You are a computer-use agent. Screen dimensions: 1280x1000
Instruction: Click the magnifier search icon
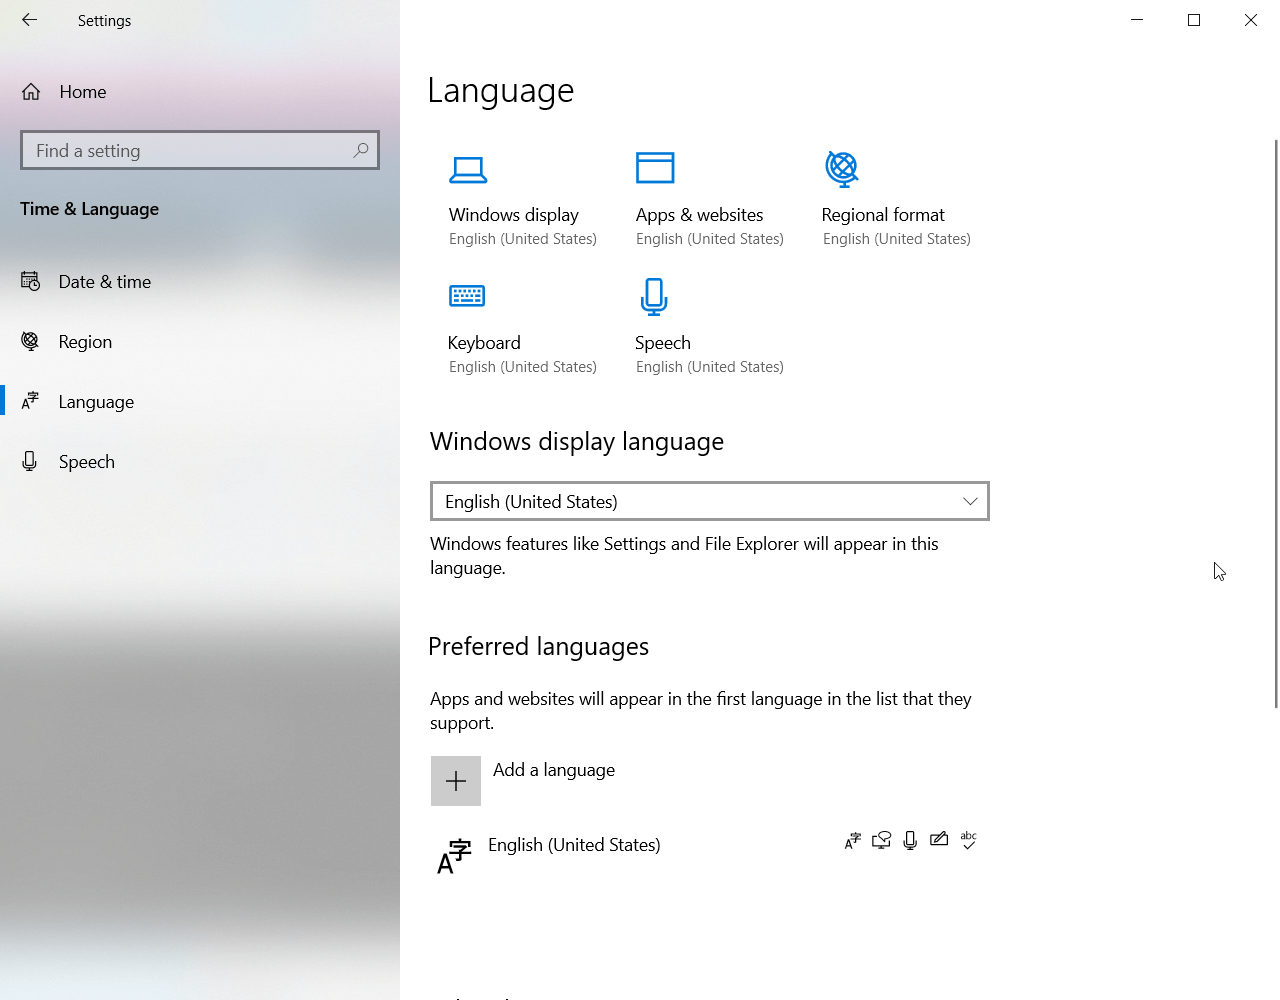[x=361, y=150]
